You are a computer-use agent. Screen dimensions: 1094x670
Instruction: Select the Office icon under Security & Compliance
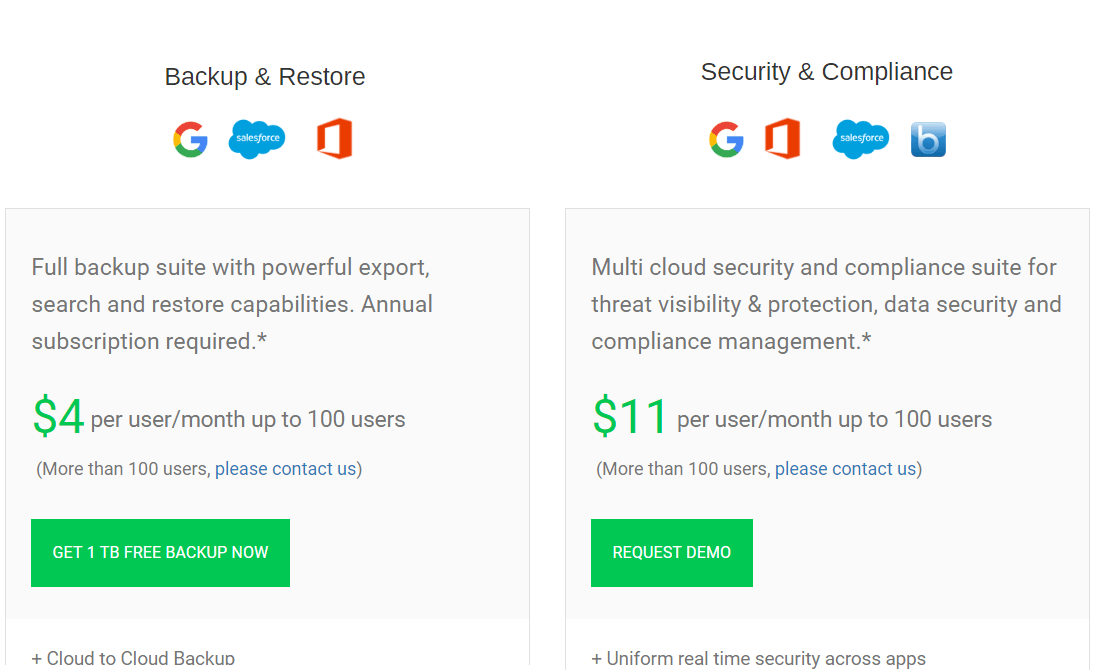[x=783, y=139]
